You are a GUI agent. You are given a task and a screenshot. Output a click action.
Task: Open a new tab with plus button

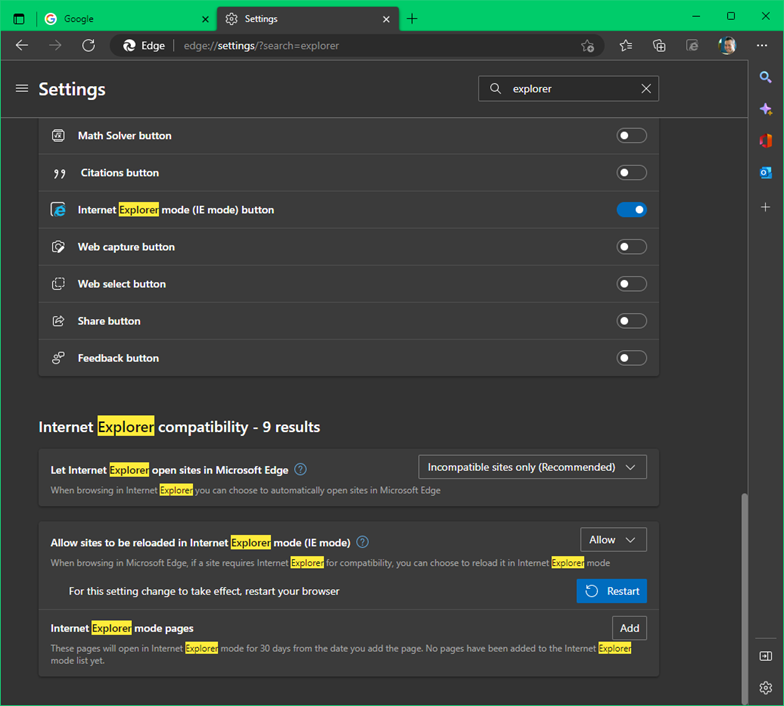point(412,19)
